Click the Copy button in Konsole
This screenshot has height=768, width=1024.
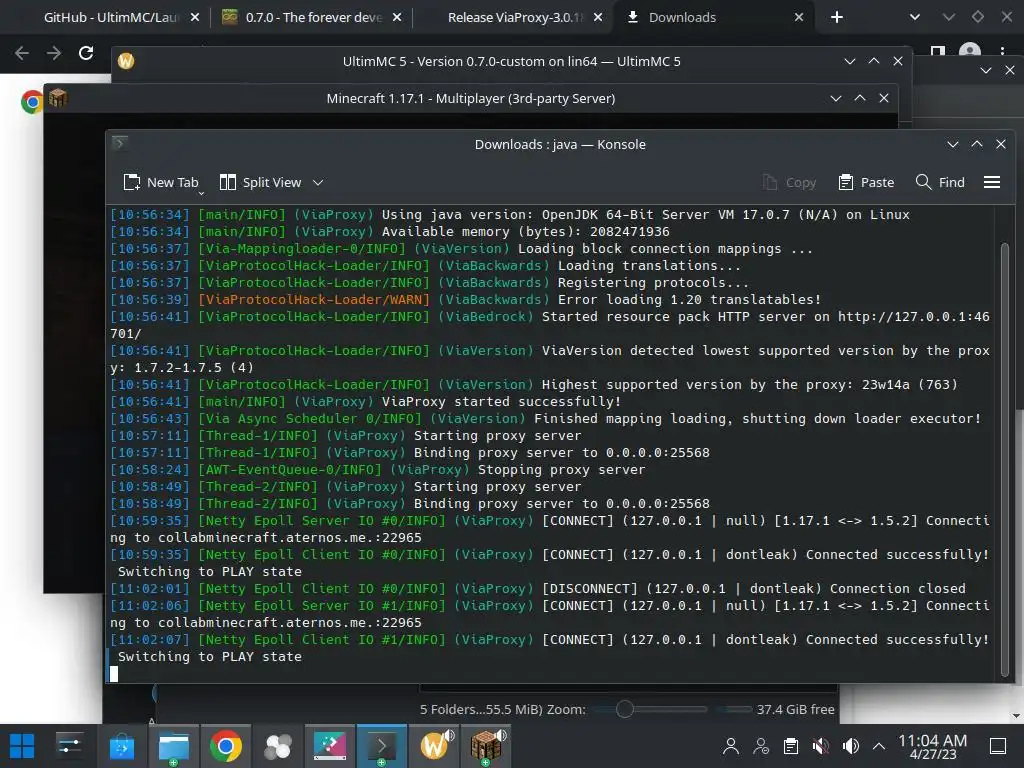[x=790, y=182]
